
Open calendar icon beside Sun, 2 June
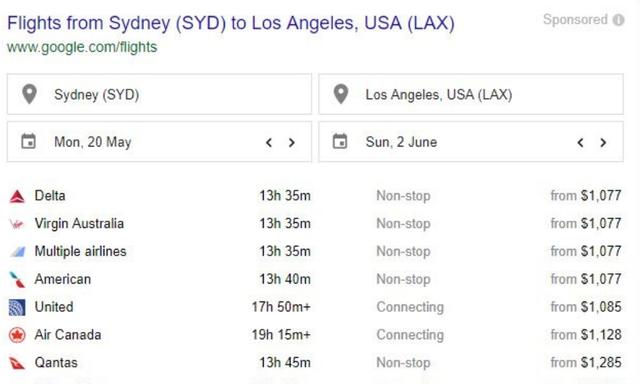pyautogui.click(x=340, y=141)
